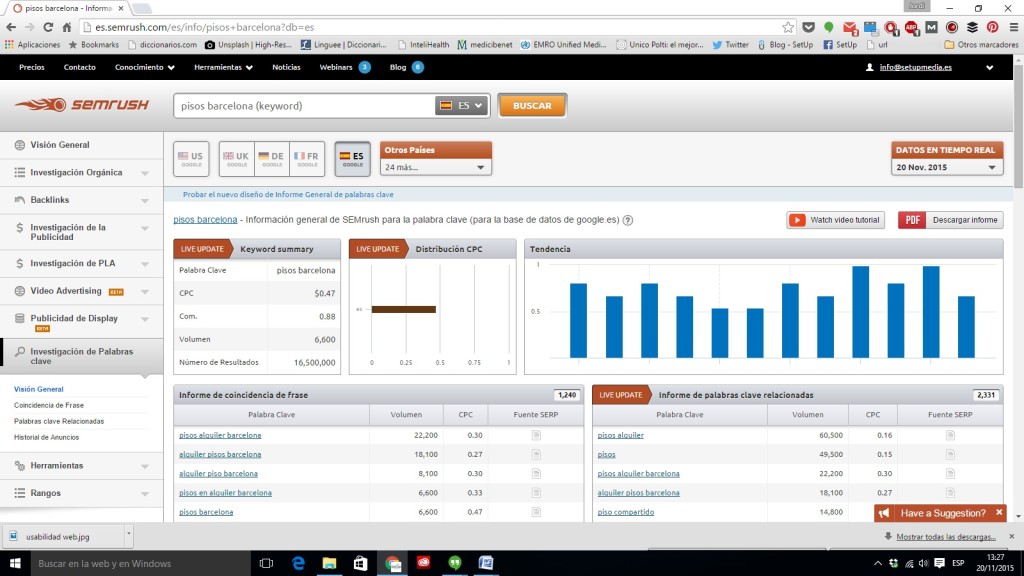Click help question mark next to google.es
This screenshot has height=576, width=1024.
pyautogui.click(x=628, y=220)
